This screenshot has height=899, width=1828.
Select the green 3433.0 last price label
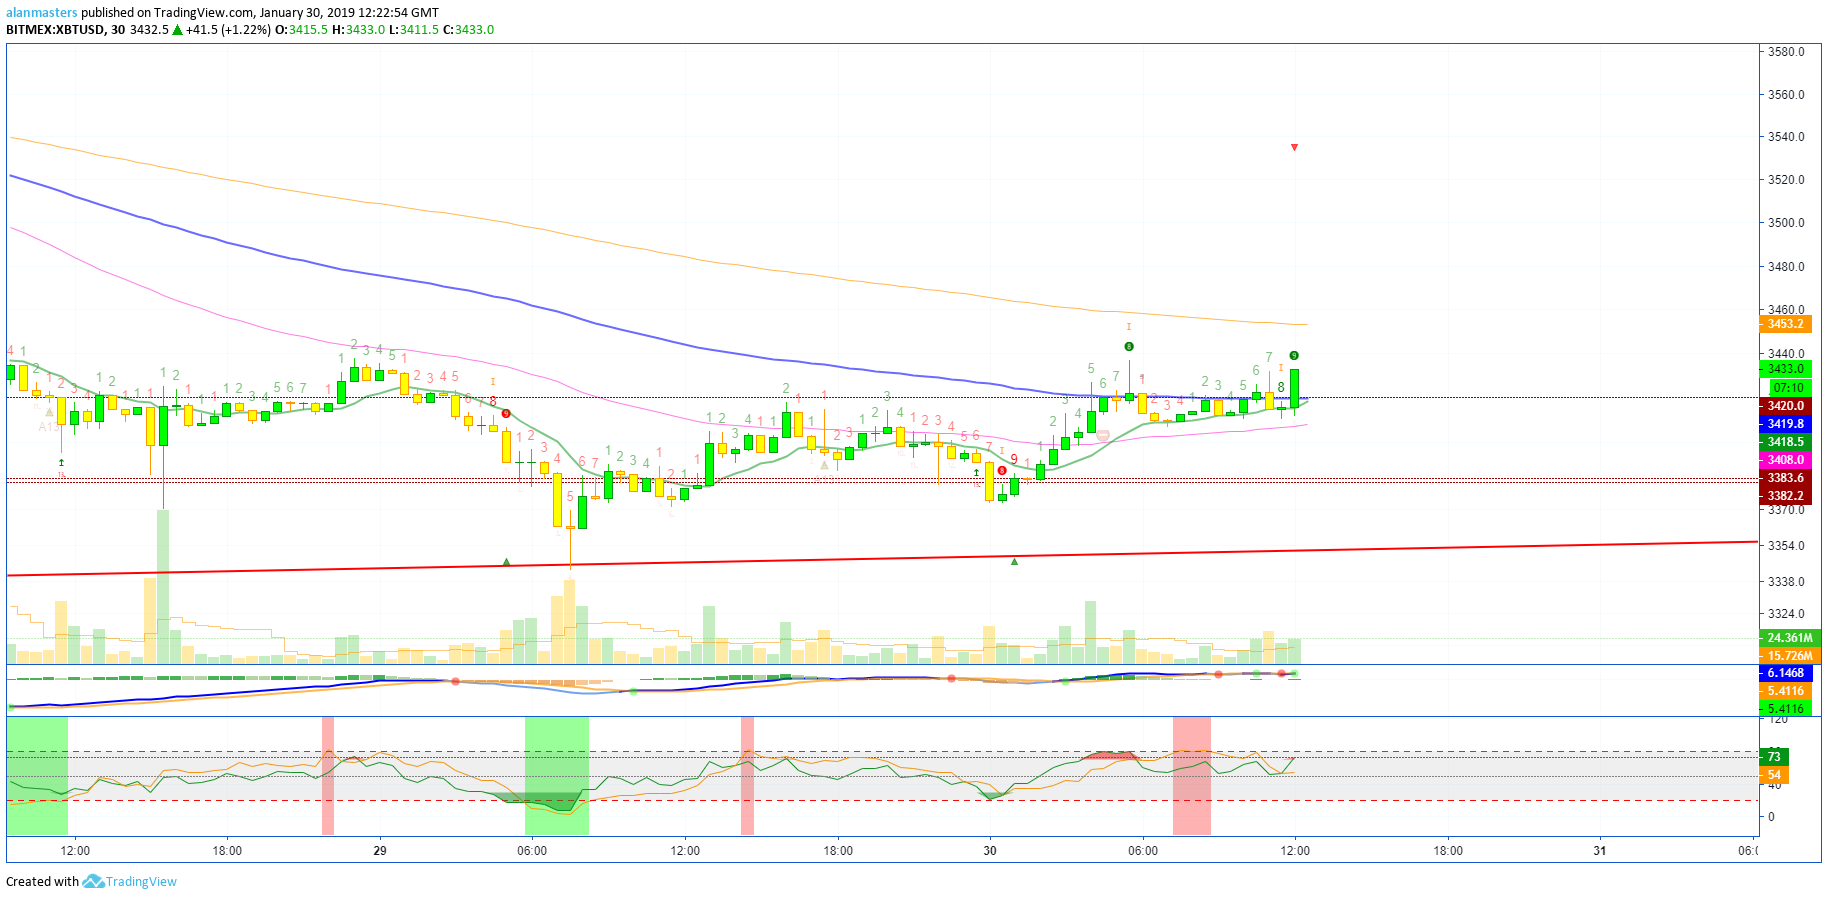click(x=1785, y=369)
